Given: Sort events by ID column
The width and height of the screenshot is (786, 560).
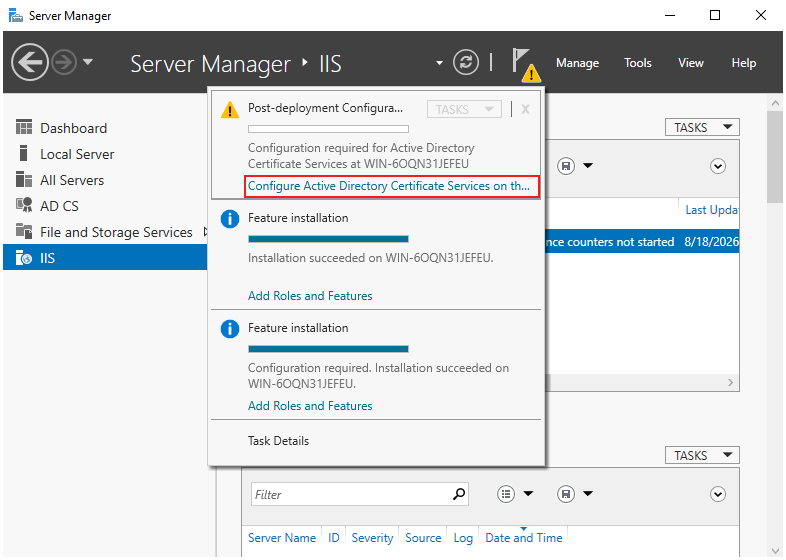Looking at the screenshot, I should (334, 538).
